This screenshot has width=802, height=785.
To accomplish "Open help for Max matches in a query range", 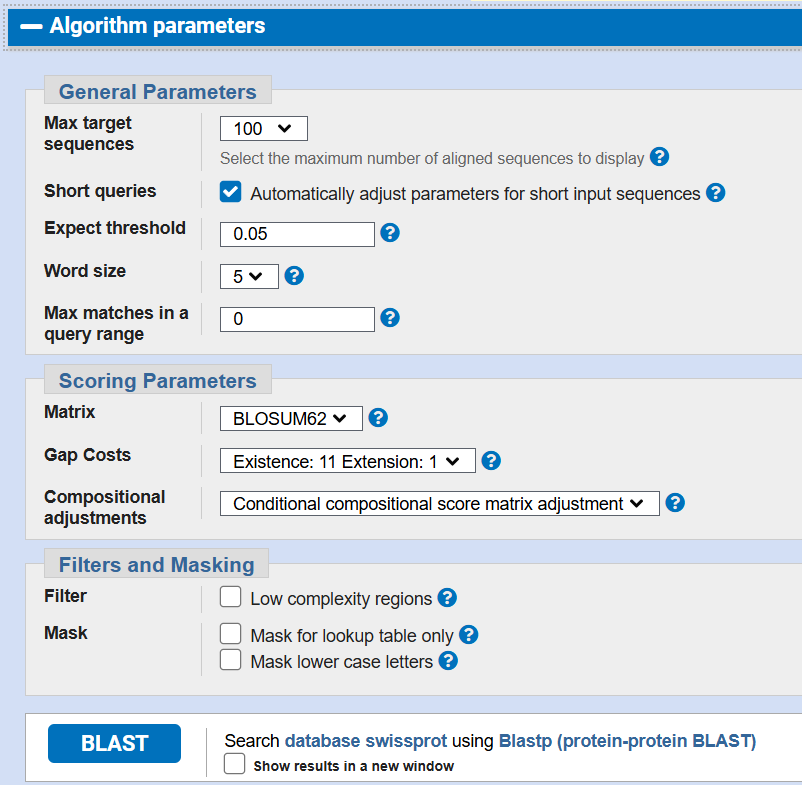I will pos(389,317).
